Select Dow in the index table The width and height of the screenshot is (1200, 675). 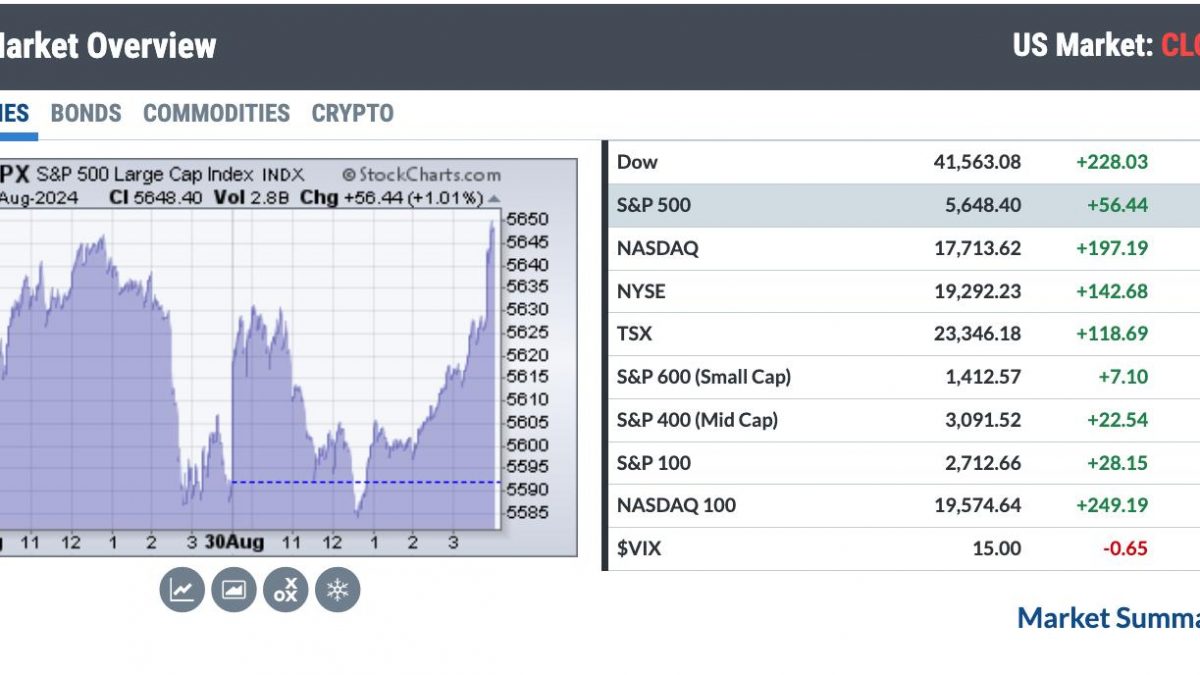(638, 162)
